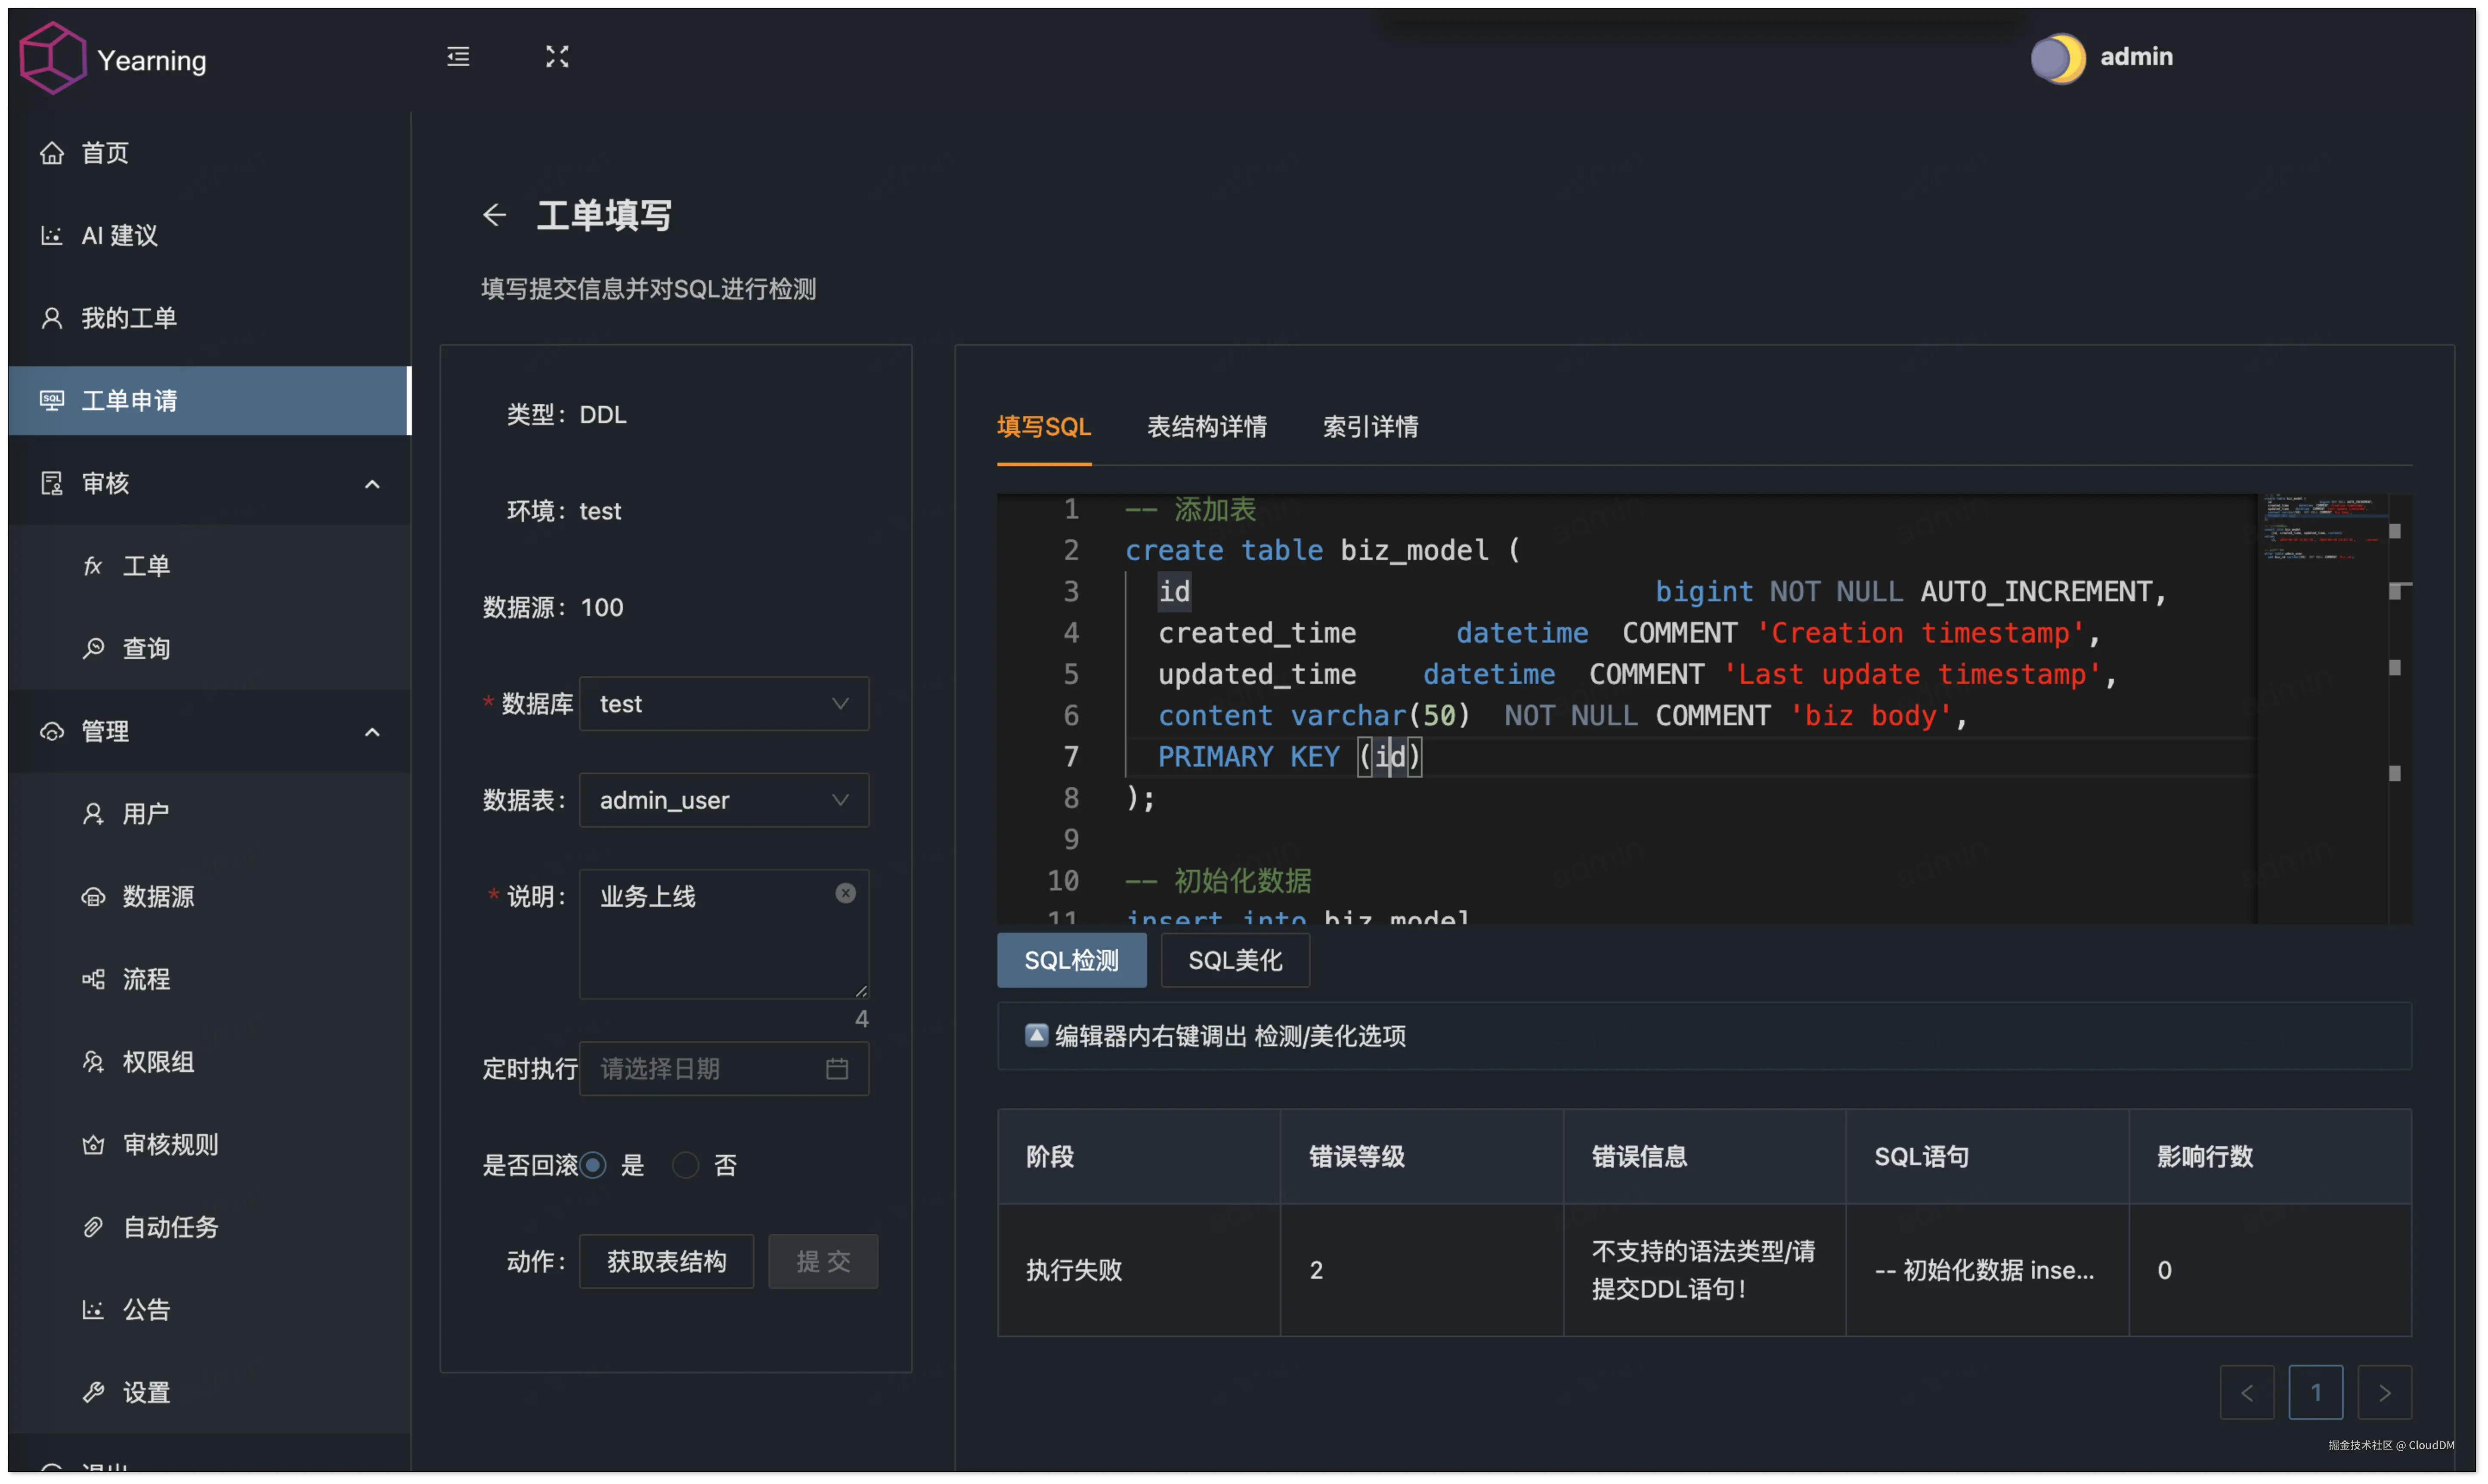Image resolution: width=2488 pixels, height=1484 pixels.
Task: Select 是 for 是否回滚
Action: pyautogui.click(x=594, y=1165)
